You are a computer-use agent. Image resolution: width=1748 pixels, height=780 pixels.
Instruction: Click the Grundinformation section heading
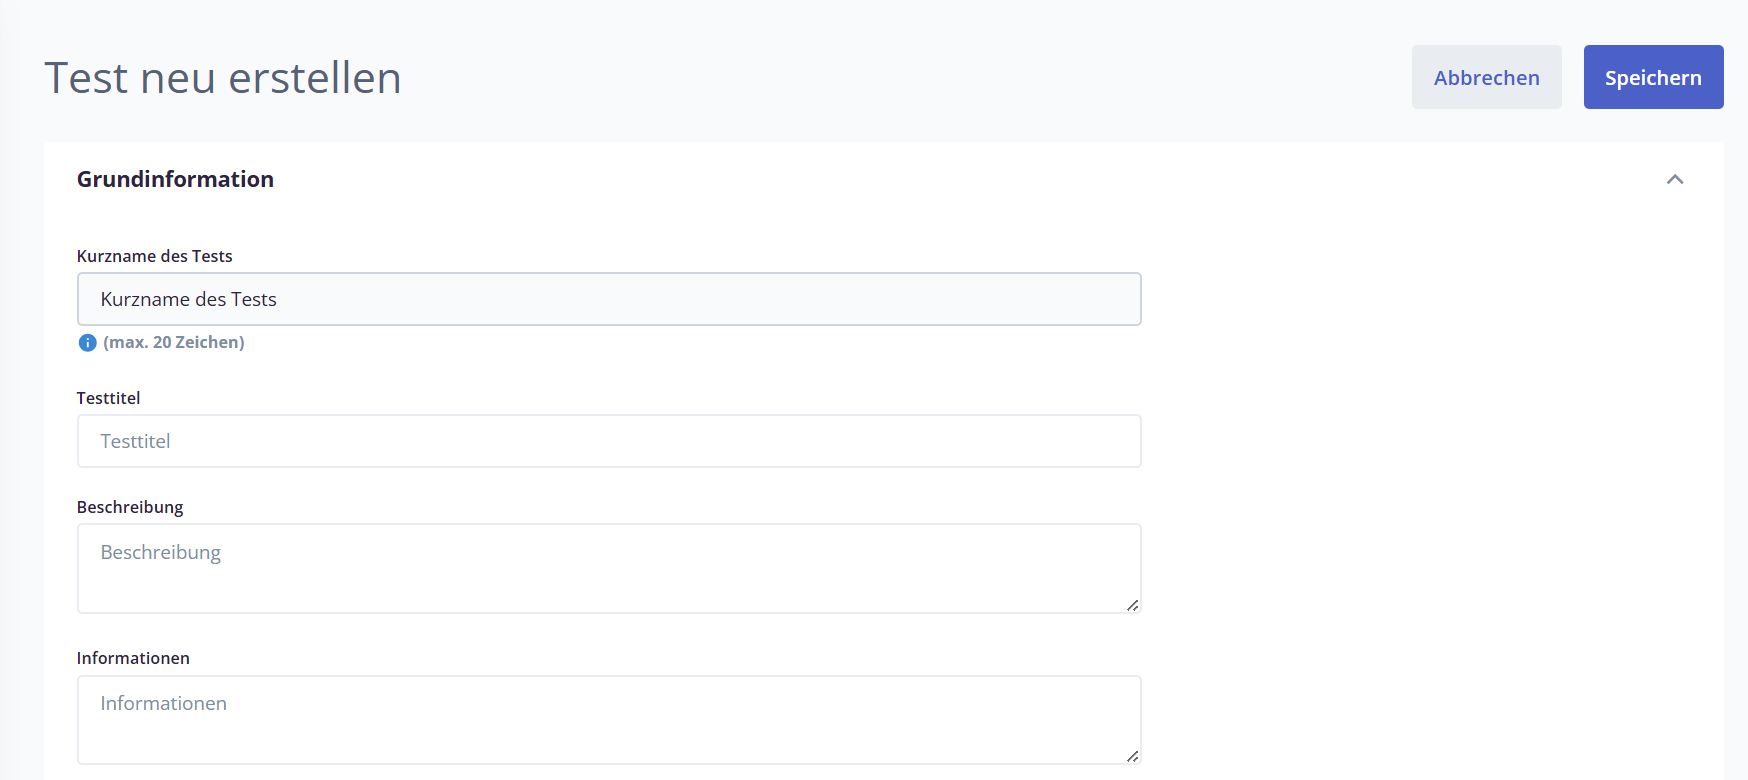(x=175, y=179)
